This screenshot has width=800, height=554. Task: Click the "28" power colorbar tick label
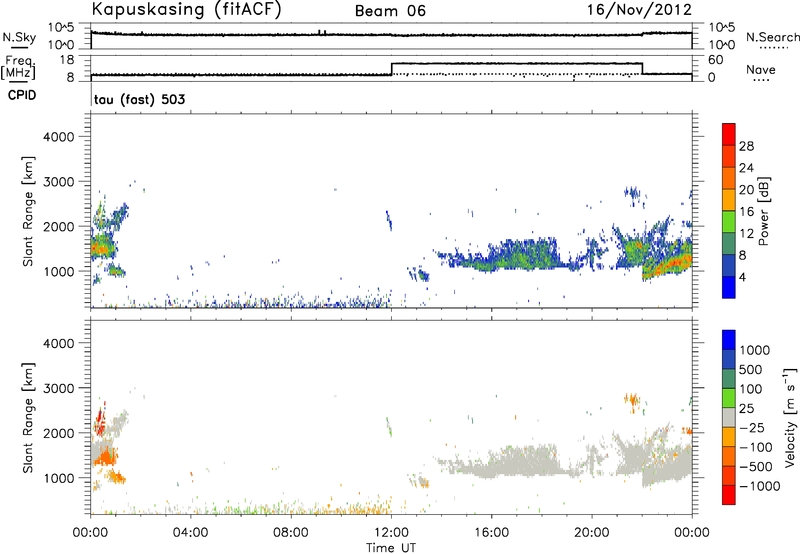coord(746,146)
